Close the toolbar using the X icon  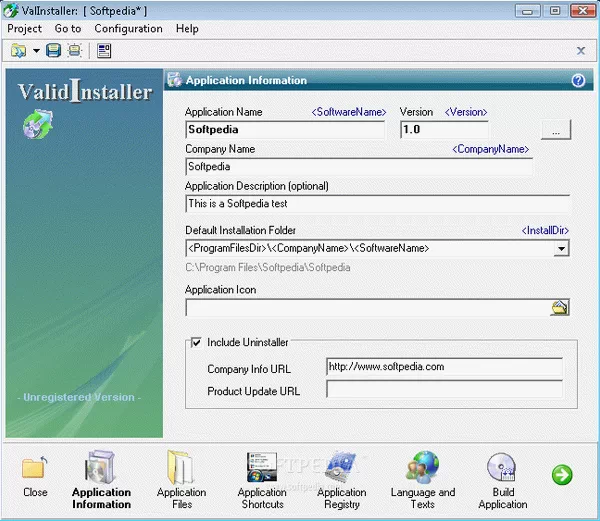[580, 50]
